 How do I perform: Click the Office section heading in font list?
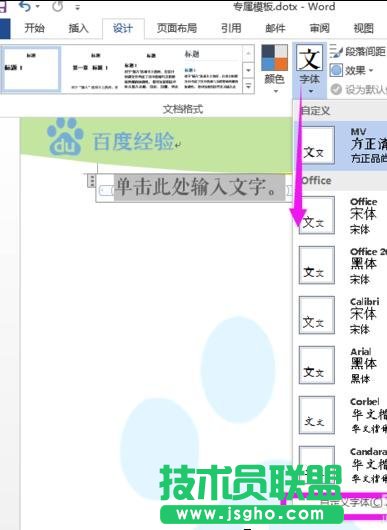(316, 180)
